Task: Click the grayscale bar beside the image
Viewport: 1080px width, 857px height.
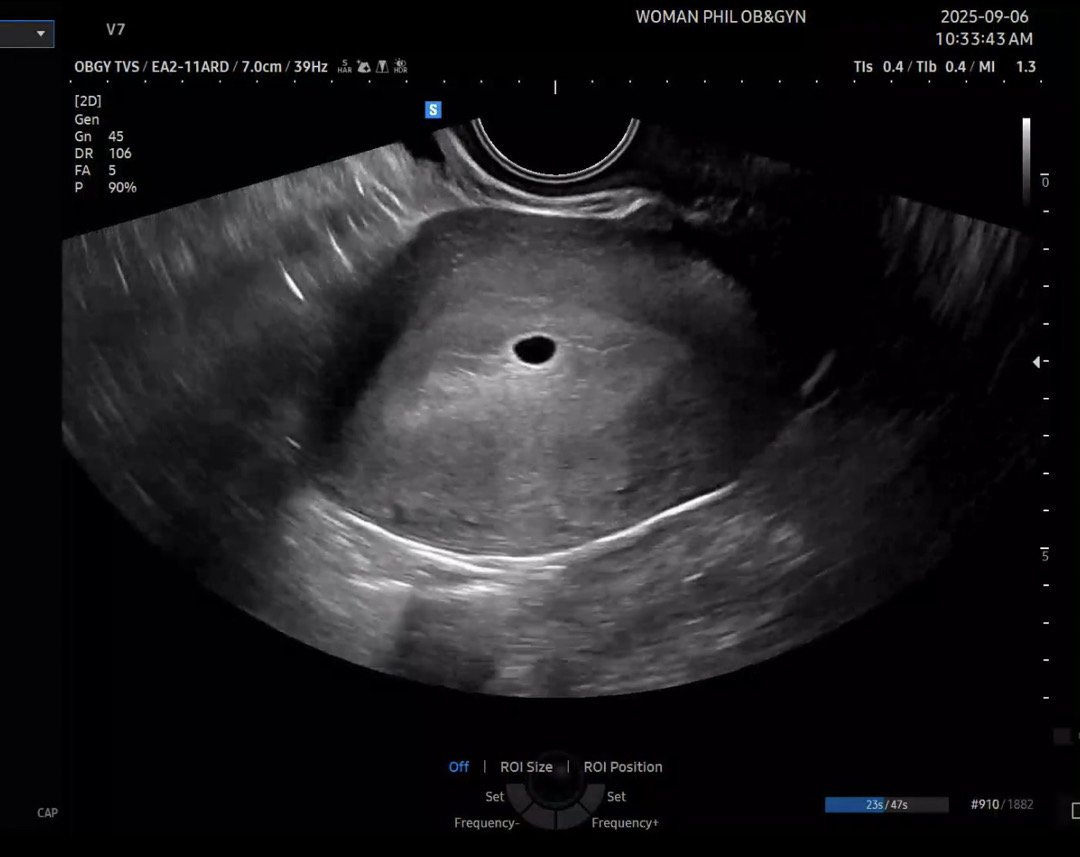Action: click(x=1026, y=160)
